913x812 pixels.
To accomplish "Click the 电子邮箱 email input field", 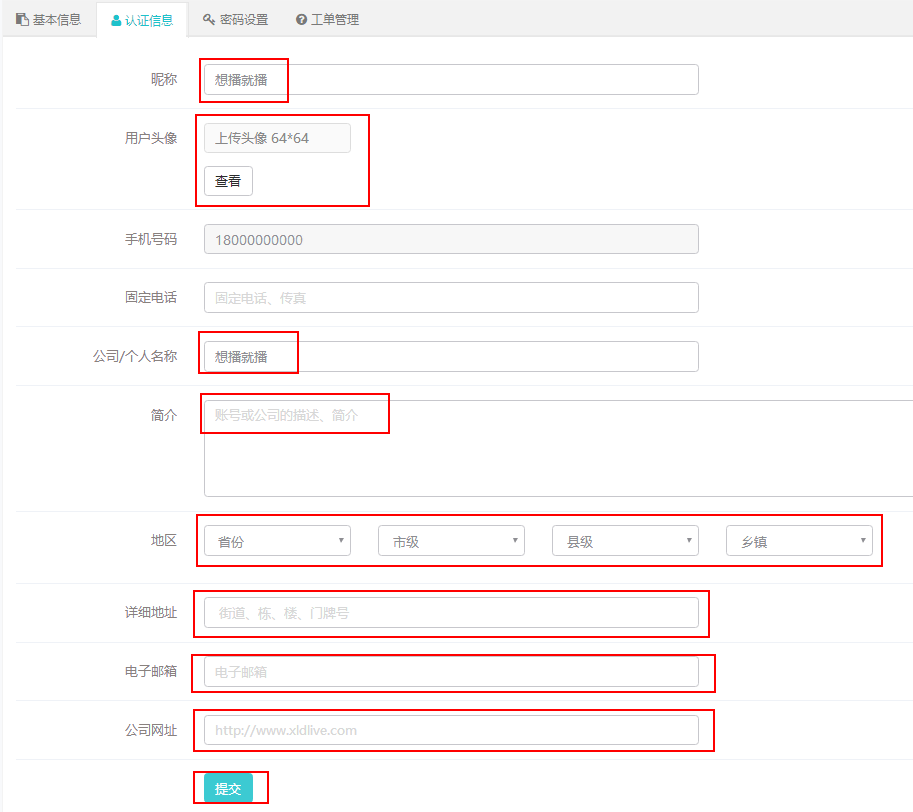I will pyautogui.click(x=451, y=672).
